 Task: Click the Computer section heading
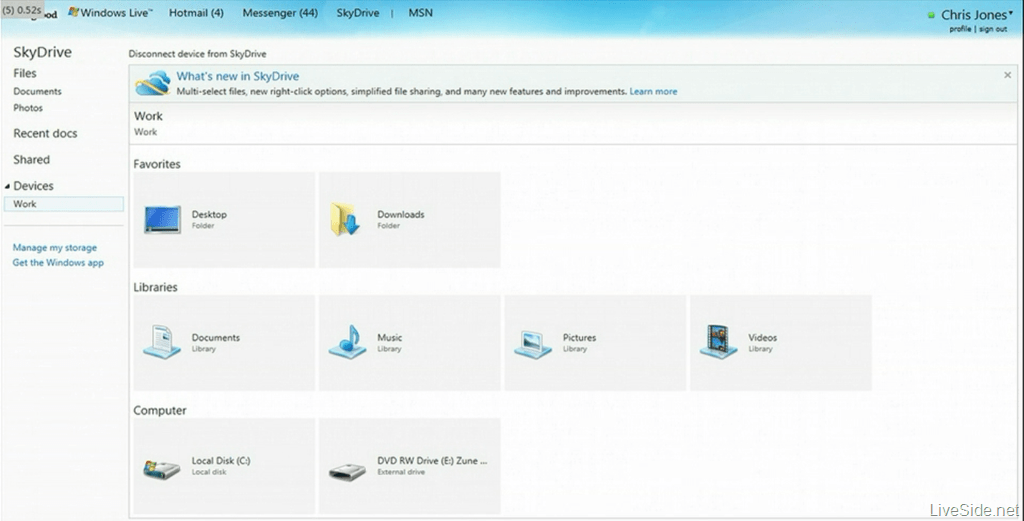[x=159, y=410]
